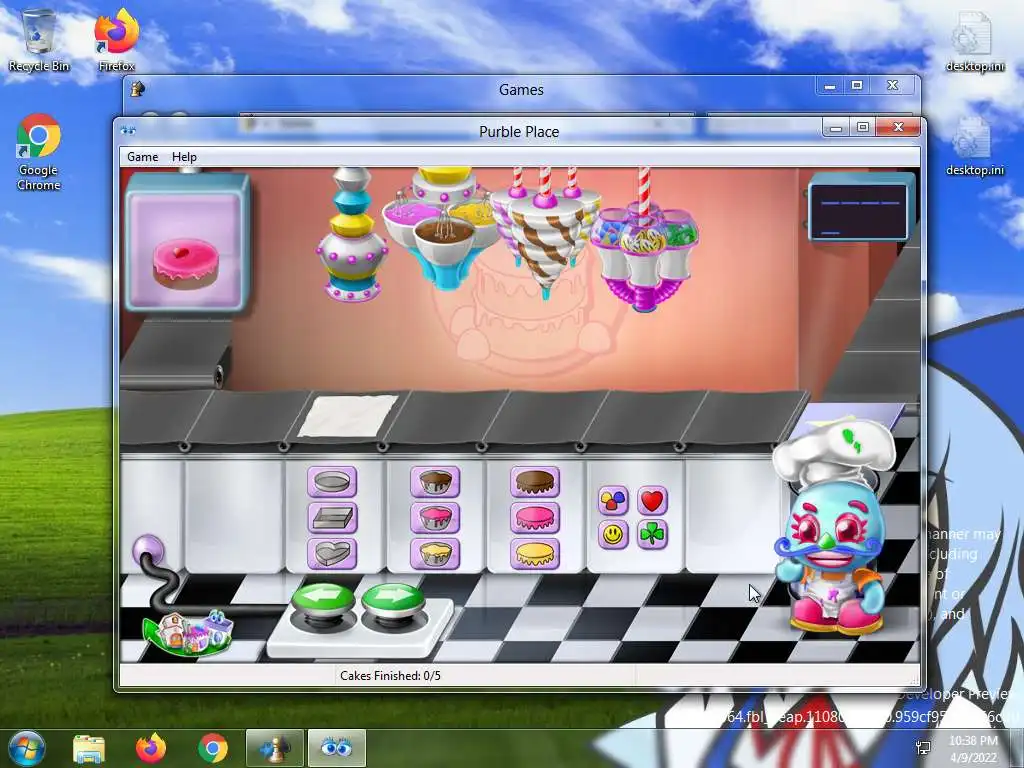Image resolution: width=1024 pixels, height=768 pixels.
Task: Click the cake pan dispenser machine
Action: coord(351,235)
